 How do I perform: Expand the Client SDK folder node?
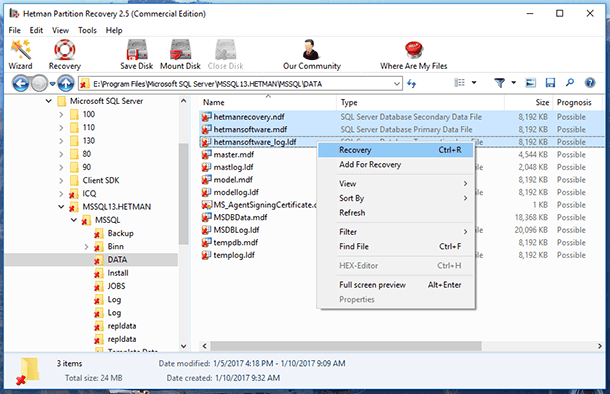click(61, 180)
